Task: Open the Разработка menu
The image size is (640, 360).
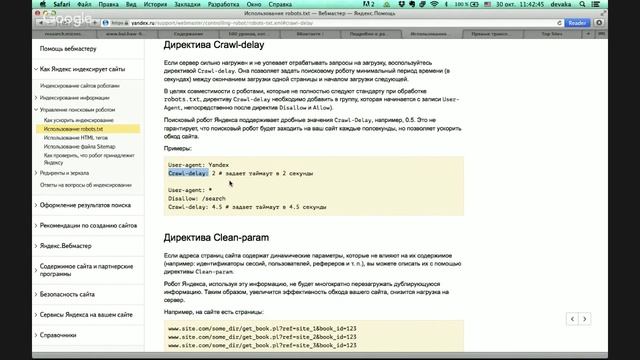Action: coord(223,4)
